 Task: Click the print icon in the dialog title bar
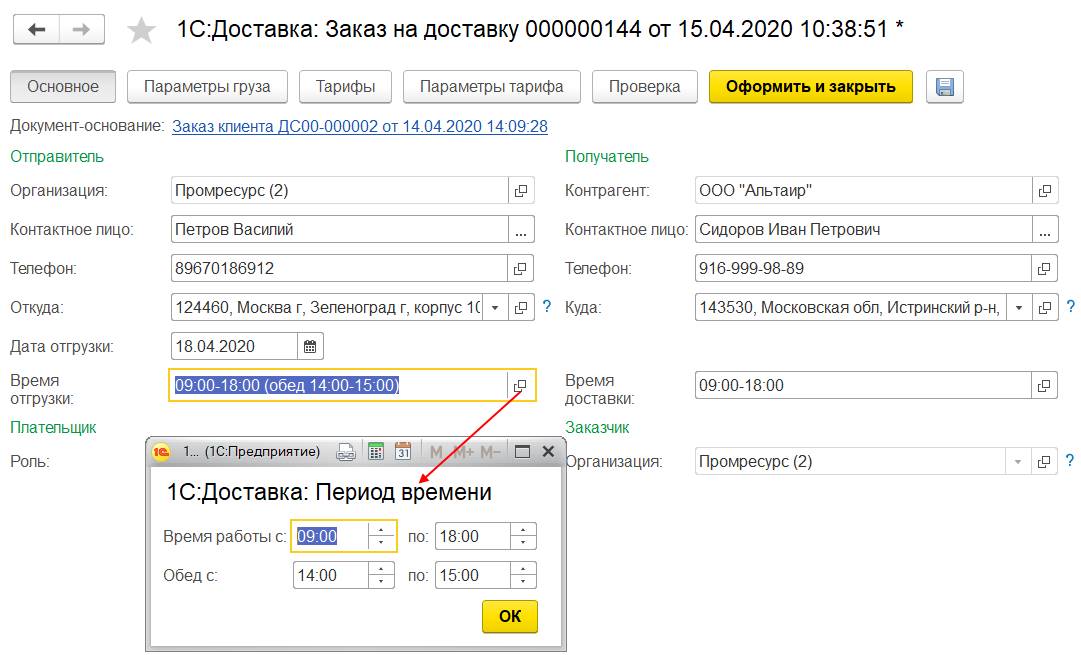click(346, 452)
